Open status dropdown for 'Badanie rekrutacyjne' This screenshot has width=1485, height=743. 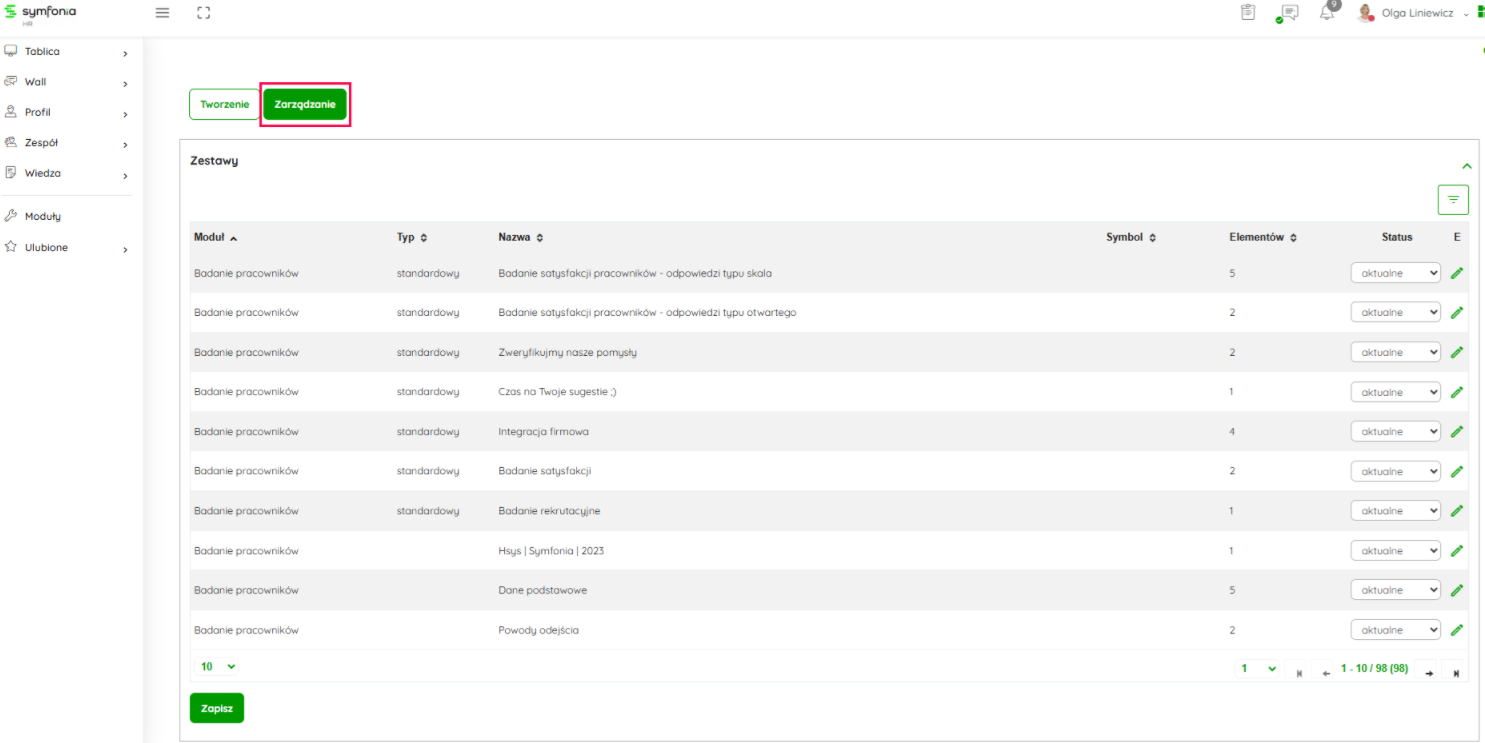click(1395, 511)
